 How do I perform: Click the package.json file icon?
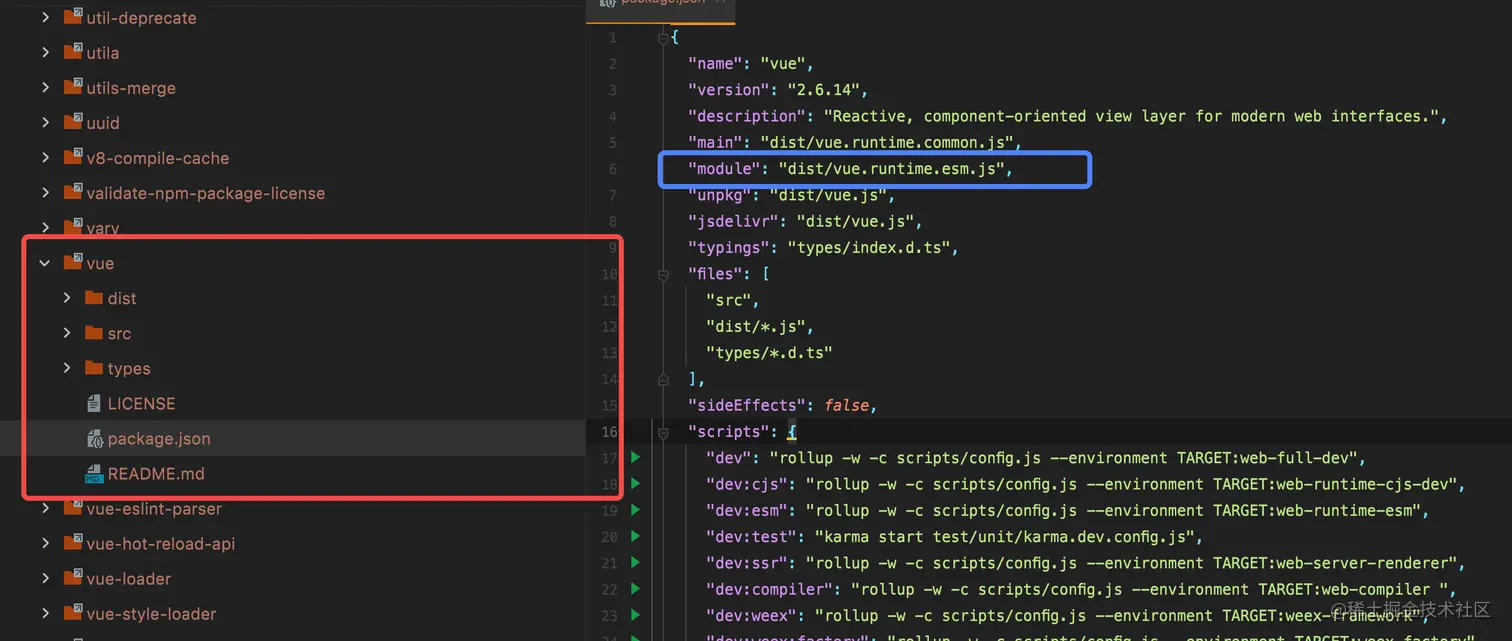coord(94,439)
